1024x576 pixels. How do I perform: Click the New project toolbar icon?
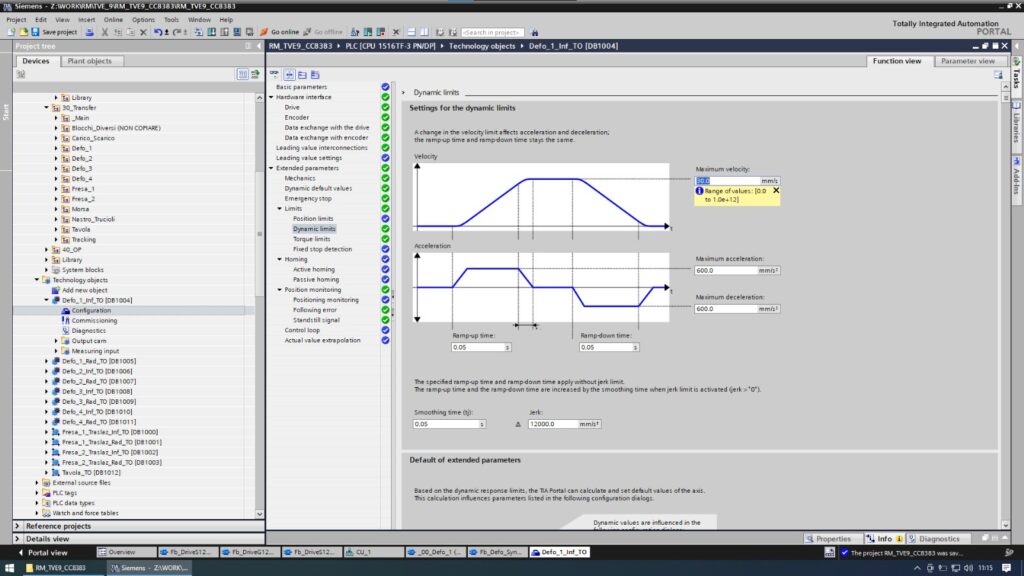pyautogui.click(x=11, y=32)
